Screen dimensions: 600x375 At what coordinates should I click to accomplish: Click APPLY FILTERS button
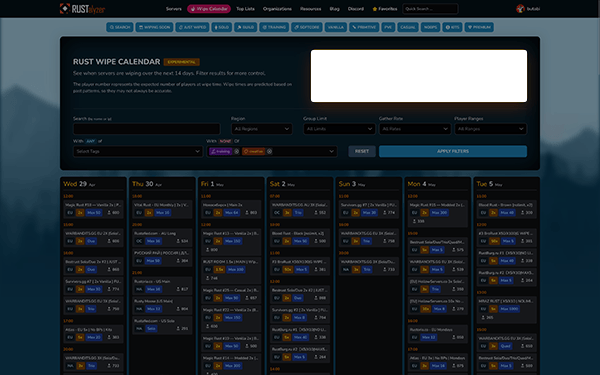453,151
